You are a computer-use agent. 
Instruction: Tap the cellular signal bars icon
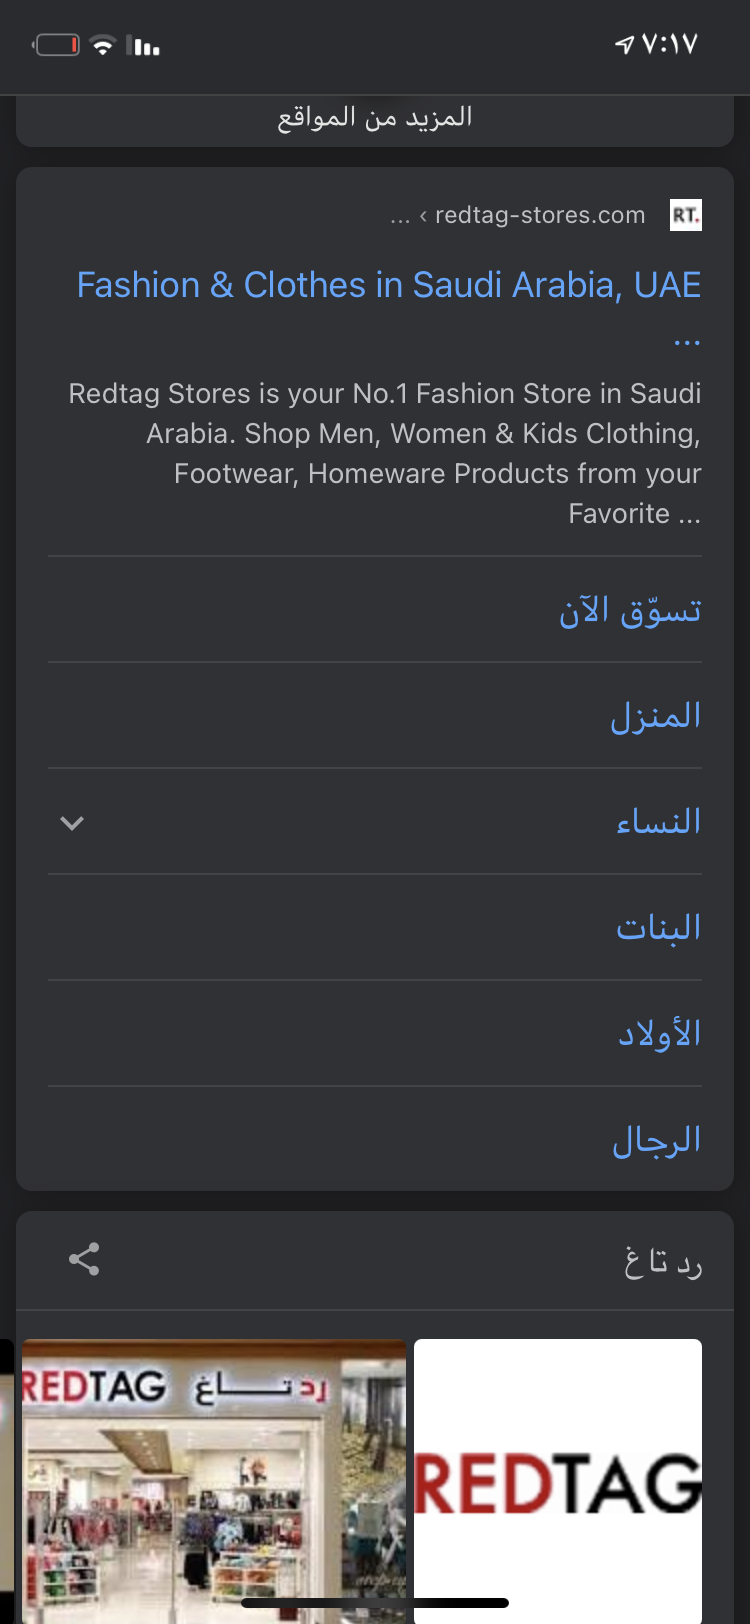click(x=145, y=46)
